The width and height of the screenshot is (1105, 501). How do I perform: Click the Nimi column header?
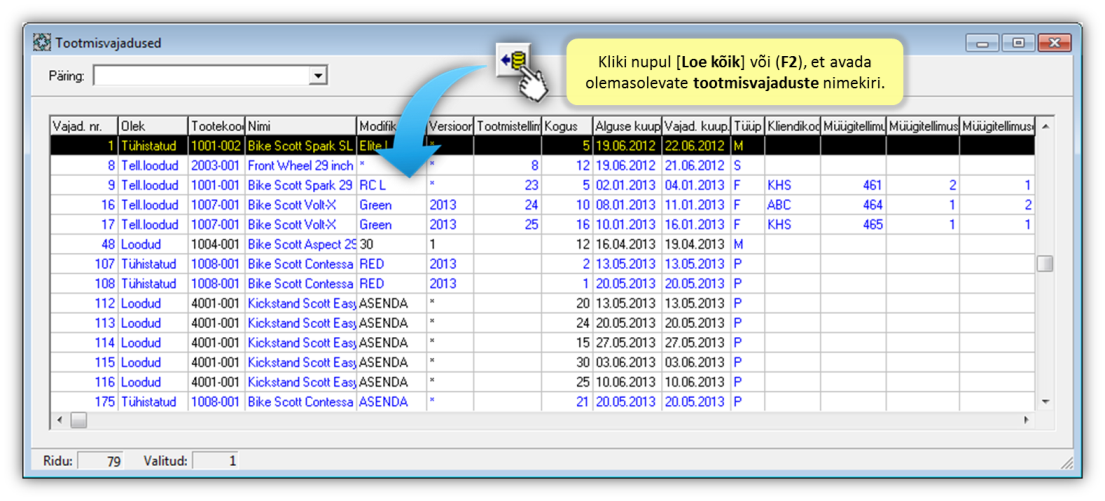tap(301, 126)
